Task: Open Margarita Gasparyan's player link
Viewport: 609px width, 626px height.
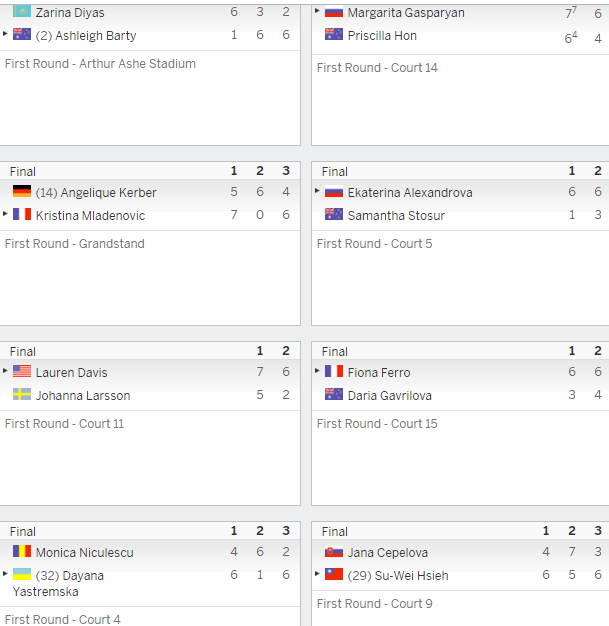Action: [406, 13]
